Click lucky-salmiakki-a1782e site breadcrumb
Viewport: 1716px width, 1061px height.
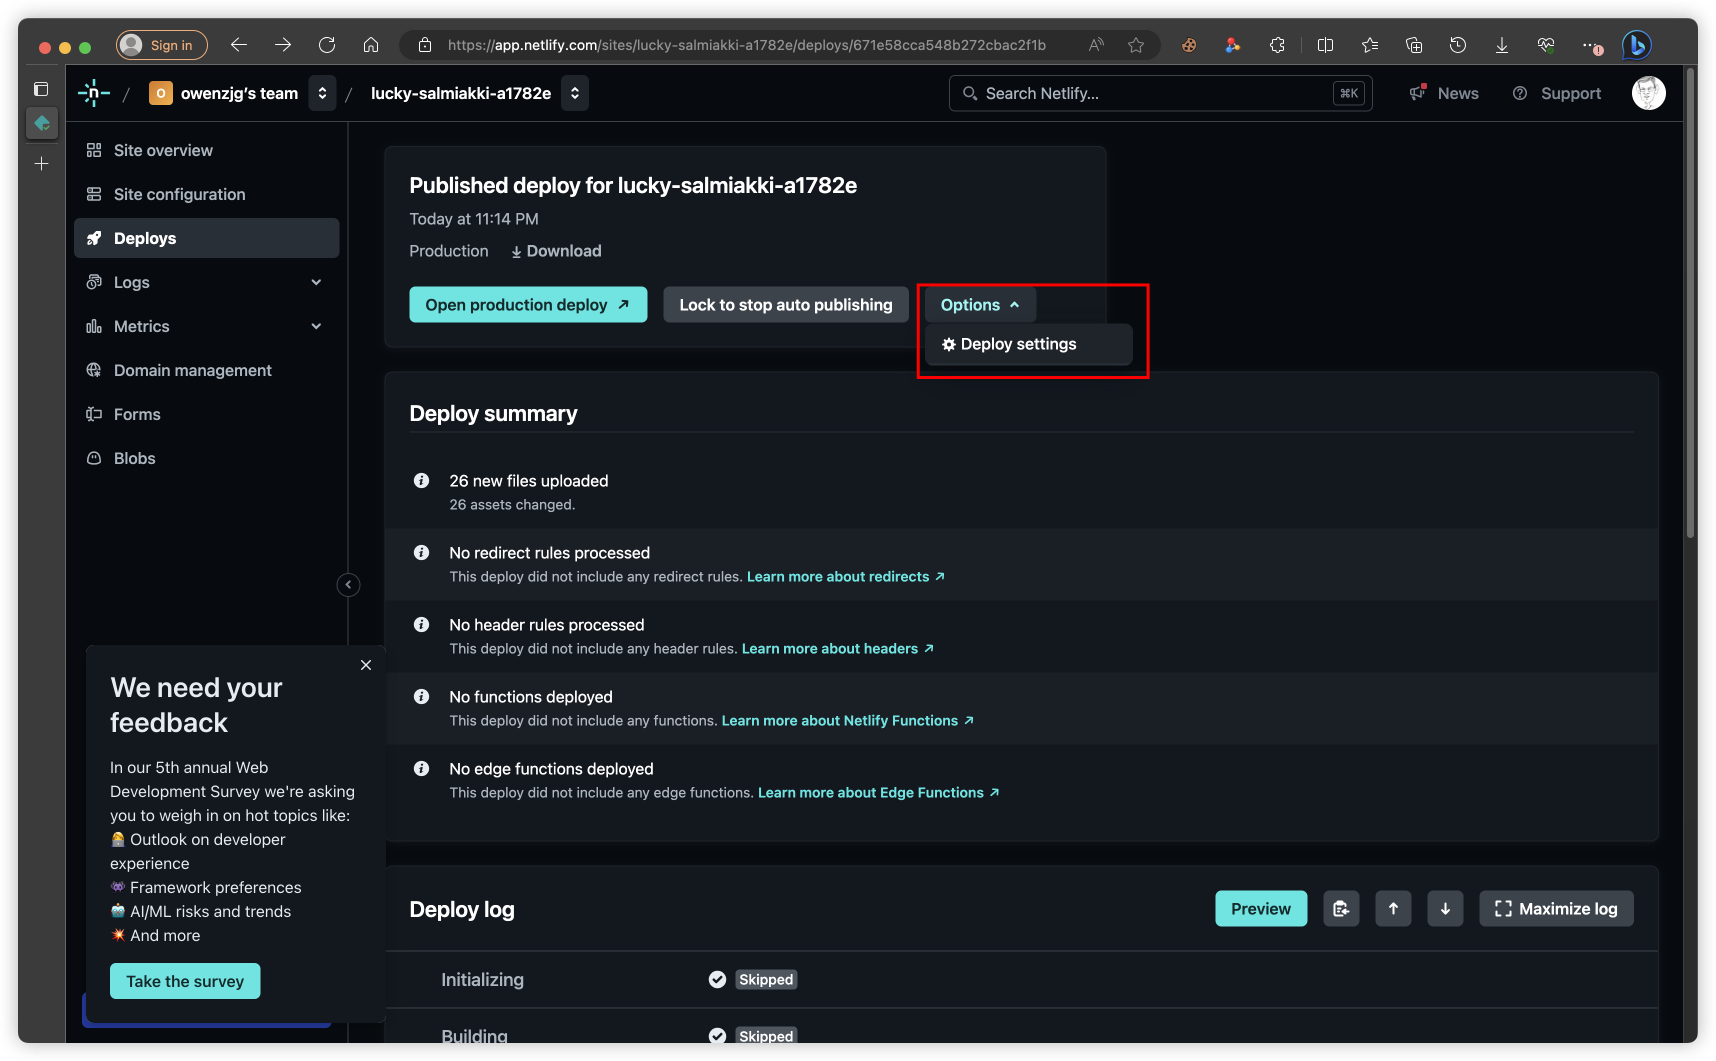click(461, 93)
